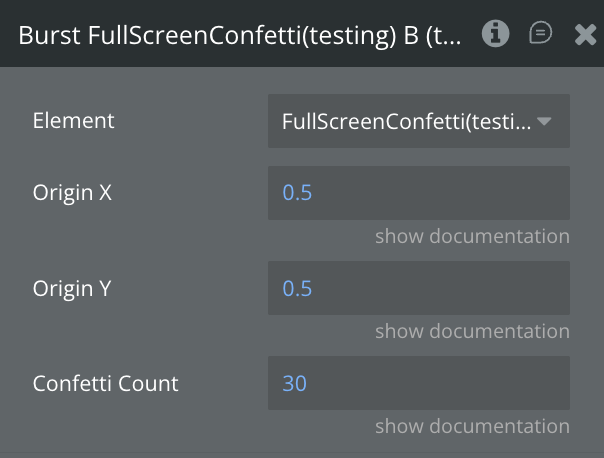Image resolution: width=604 pixels, height=458 pixels.
Task: Click the Origin X input field
Action: coord(418,193)
